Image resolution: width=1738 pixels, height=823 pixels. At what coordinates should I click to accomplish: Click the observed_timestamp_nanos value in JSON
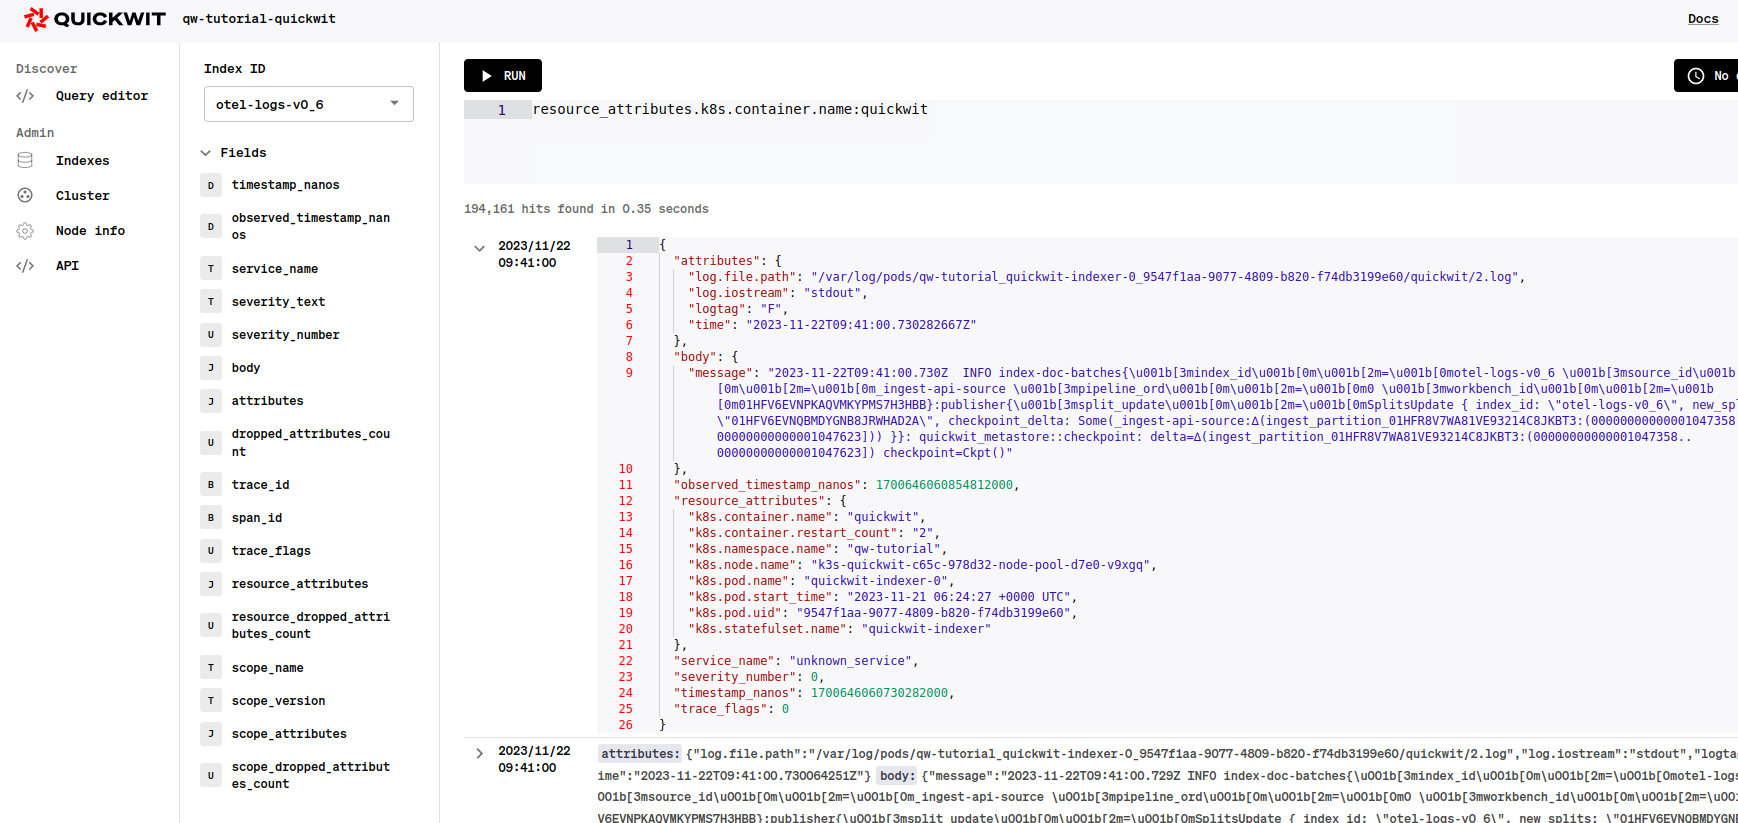coord(944,485)
